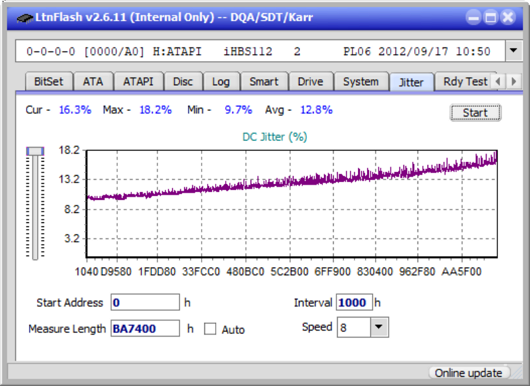Viewport: 530px width, 386px height.
Task: Enable the Auto checkbox
Action: pos(210,329)
